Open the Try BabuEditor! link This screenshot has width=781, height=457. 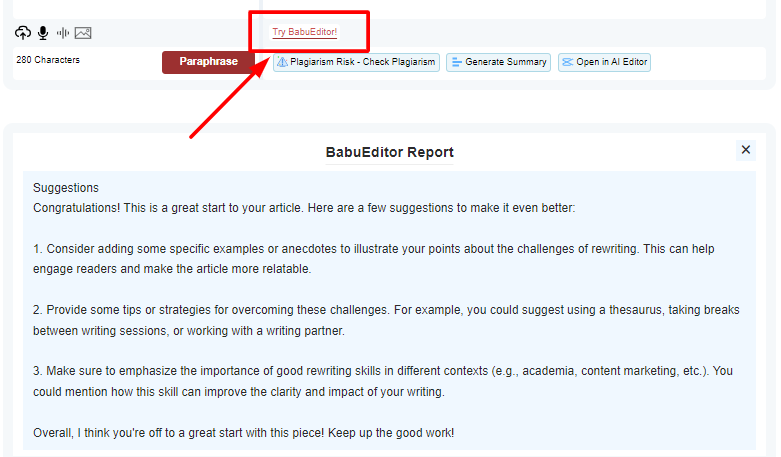(304, 32)
